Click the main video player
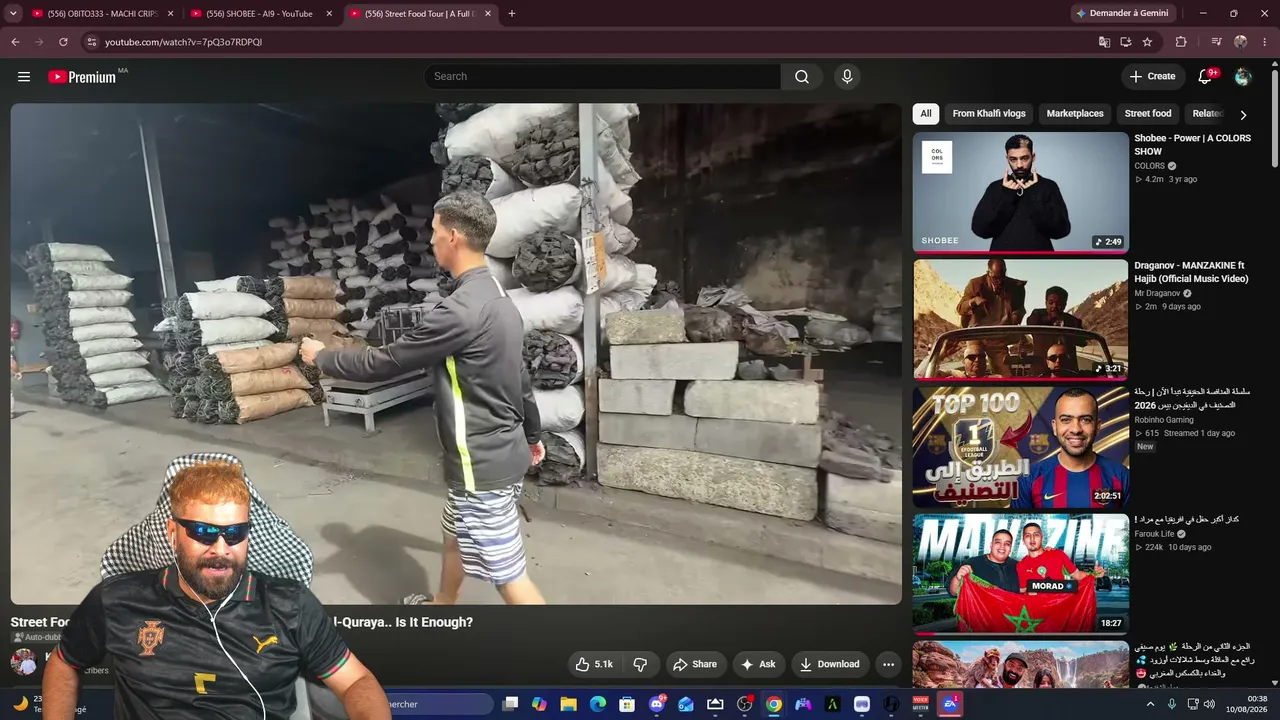 tap(456, 354)
